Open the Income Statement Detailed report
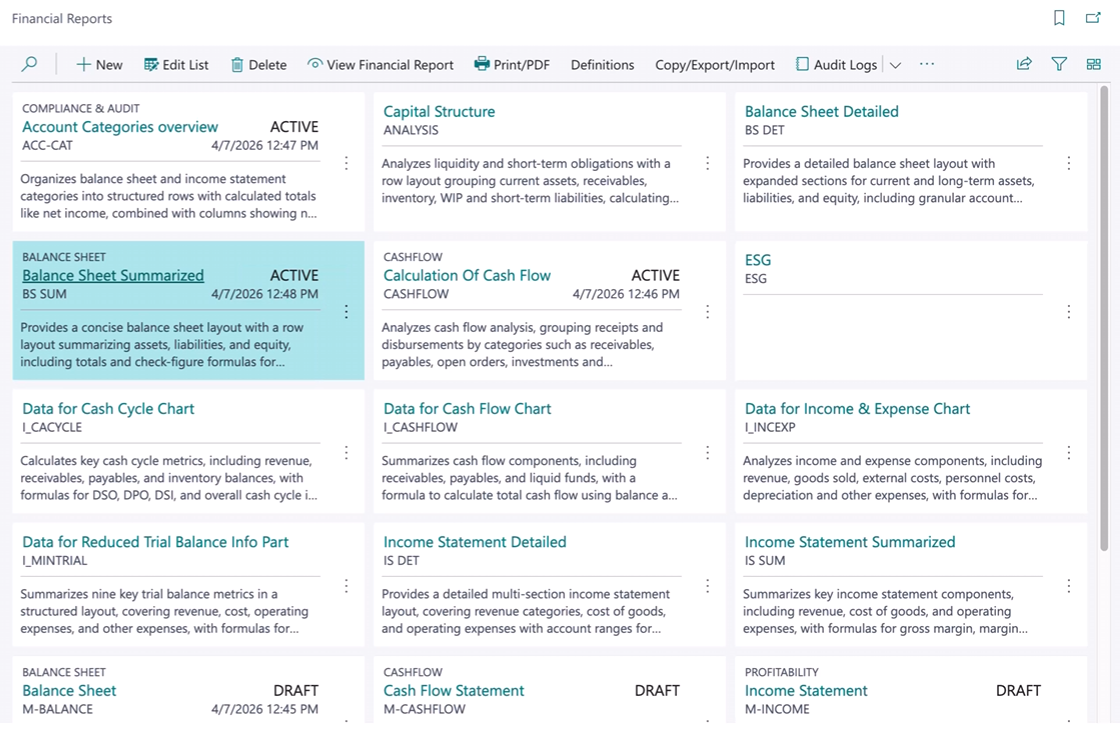The height and width of the screenshot is (733, 1120). pos(474,541)
